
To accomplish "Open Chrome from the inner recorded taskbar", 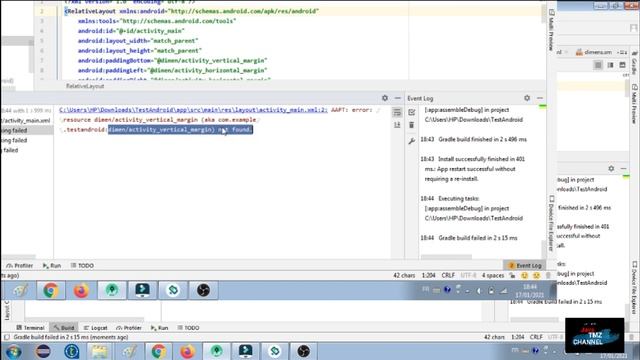I will [51, 290].
